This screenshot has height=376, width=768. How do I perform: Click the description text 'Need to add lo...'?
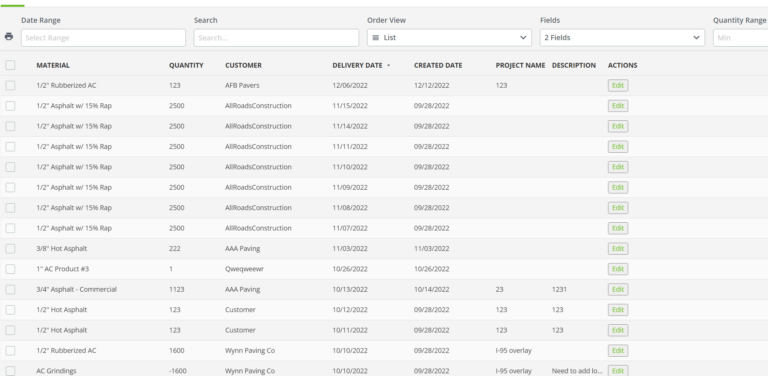[577, 371]
